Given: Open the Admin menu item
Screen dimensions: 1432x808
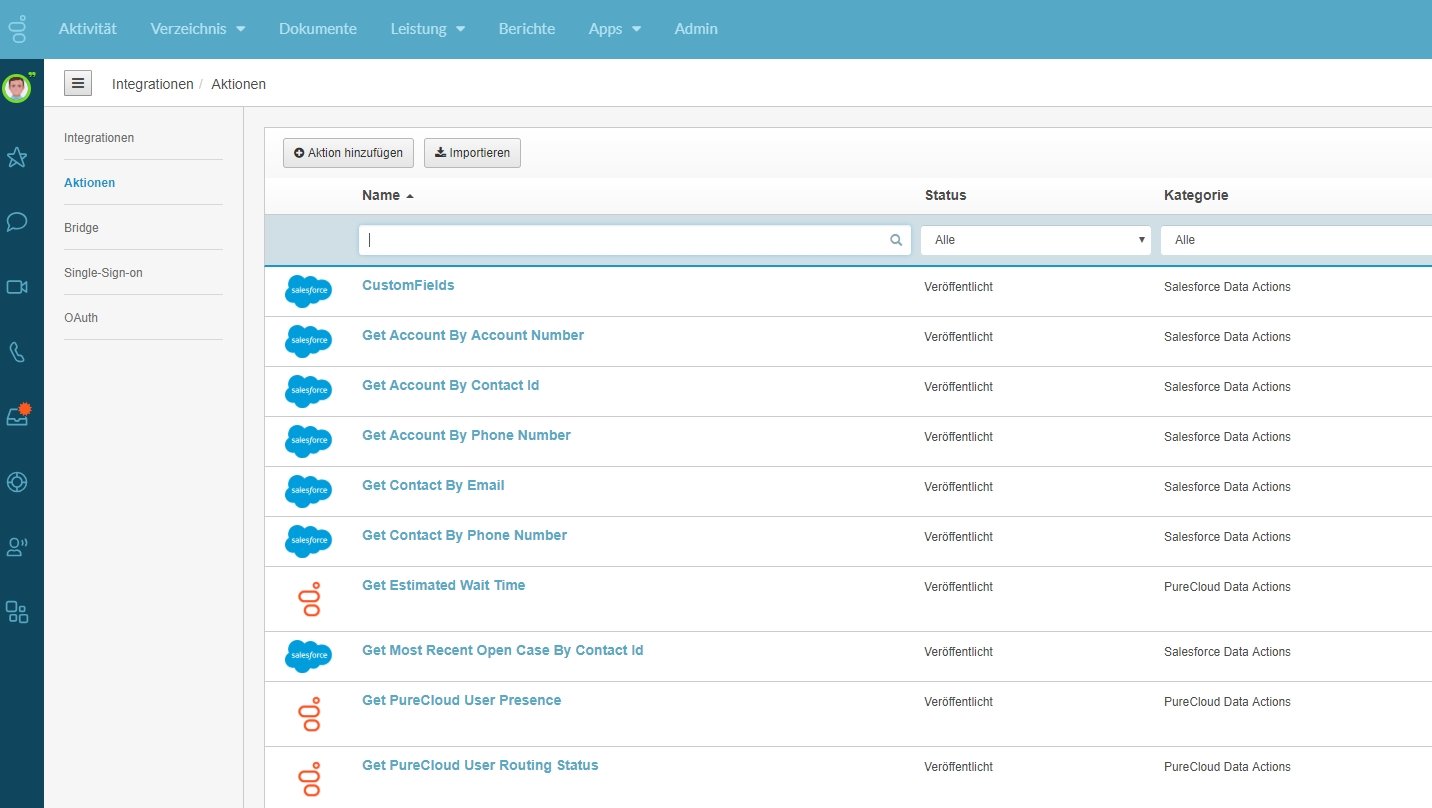Looking at the screenshot, I should point(696,29).
